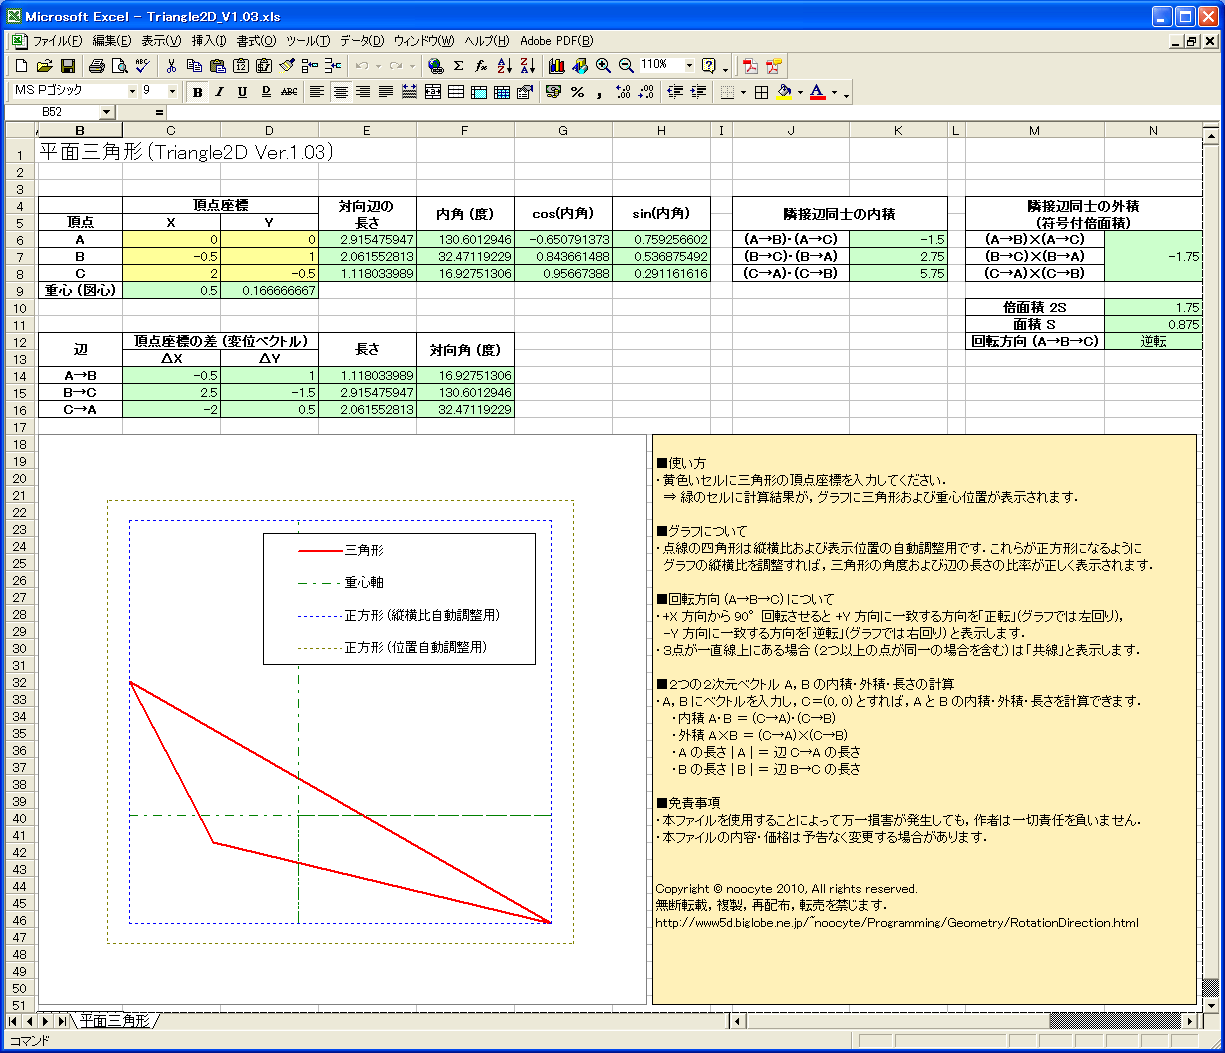1225x1053 pixels.
Task: Apply the red Font Color A
Action: coord(817,92)
